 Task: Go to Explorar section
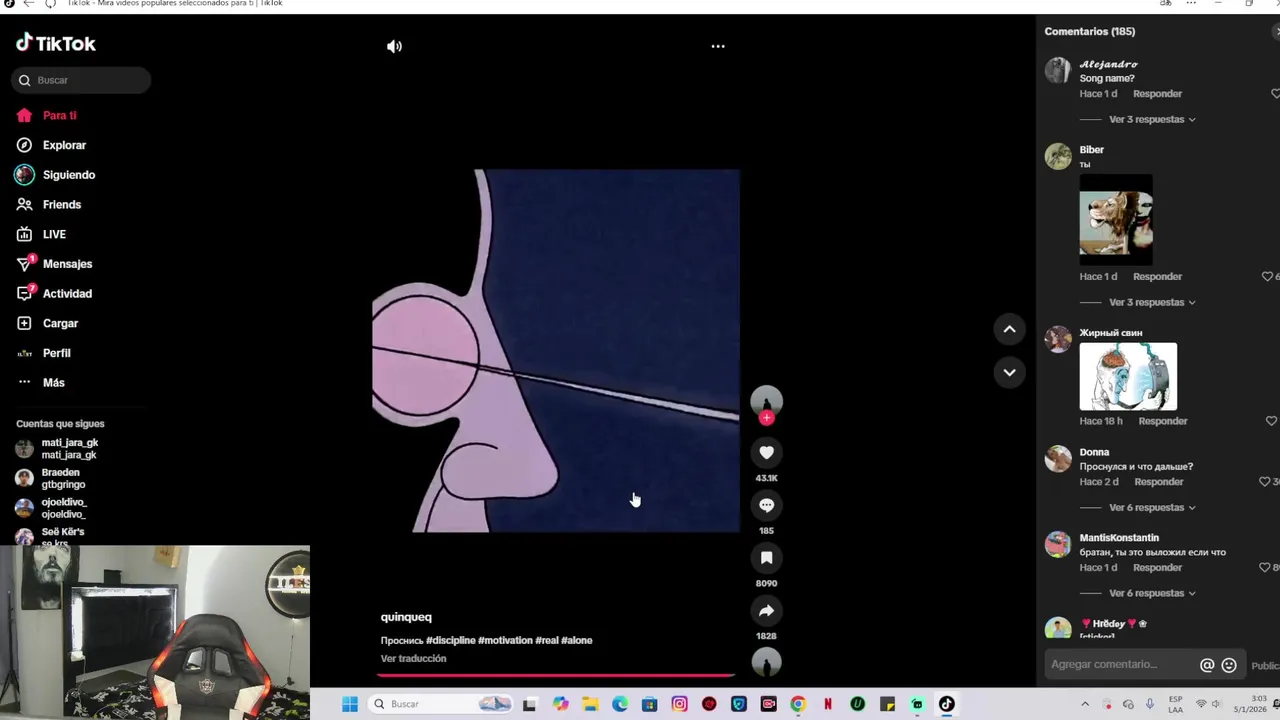tap(51, 145)
